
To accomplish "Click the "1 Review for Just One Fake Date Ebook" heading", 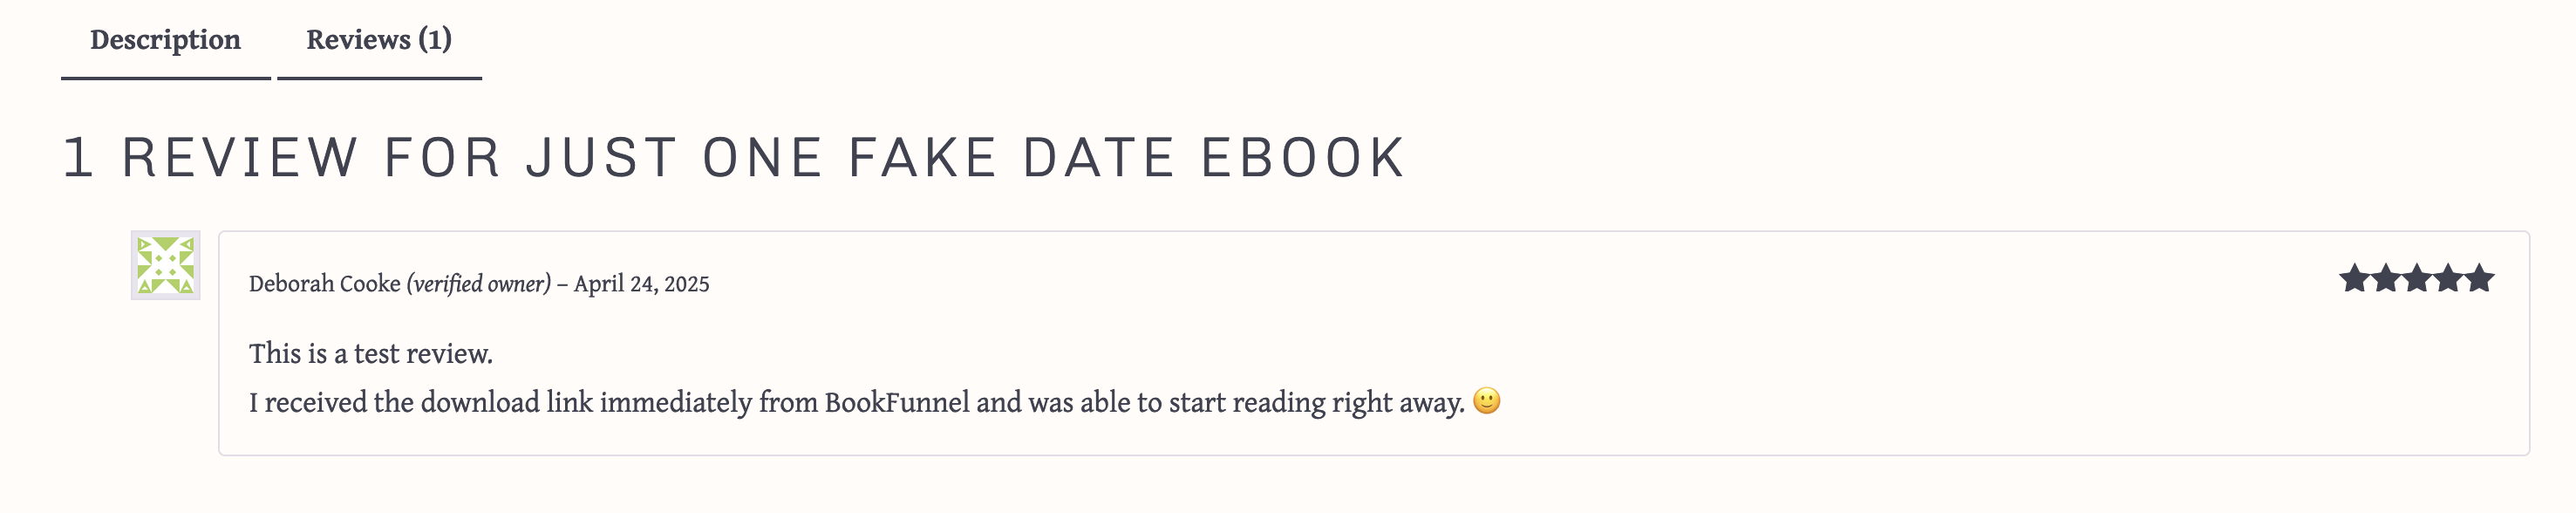I will [x=734, y=158].
